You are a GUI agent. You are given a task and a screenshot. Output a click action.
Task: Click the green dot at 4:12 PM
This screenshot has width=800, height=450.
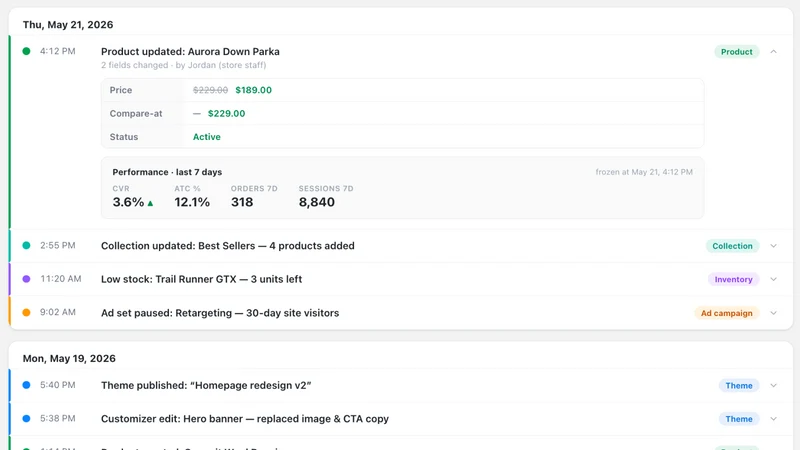pos(27,51)
